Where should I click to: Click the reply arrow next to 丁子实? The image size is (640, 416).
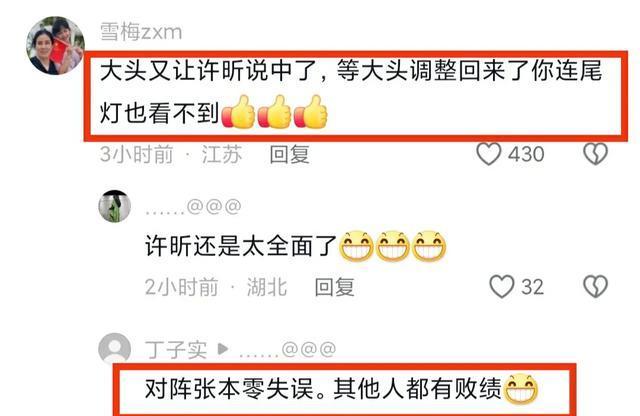tap(222, 349)
